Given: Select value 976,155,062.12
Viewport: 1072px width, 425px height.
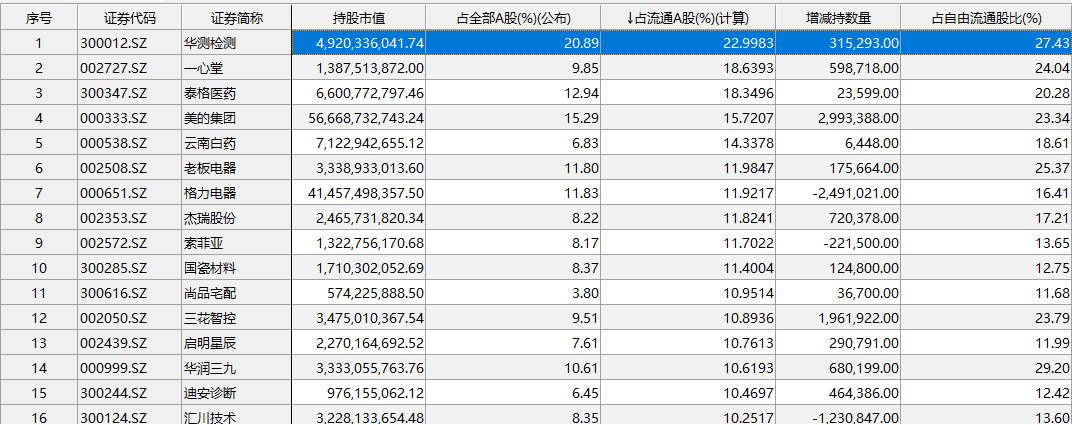Looking at the screenshot, I should 358,393.
